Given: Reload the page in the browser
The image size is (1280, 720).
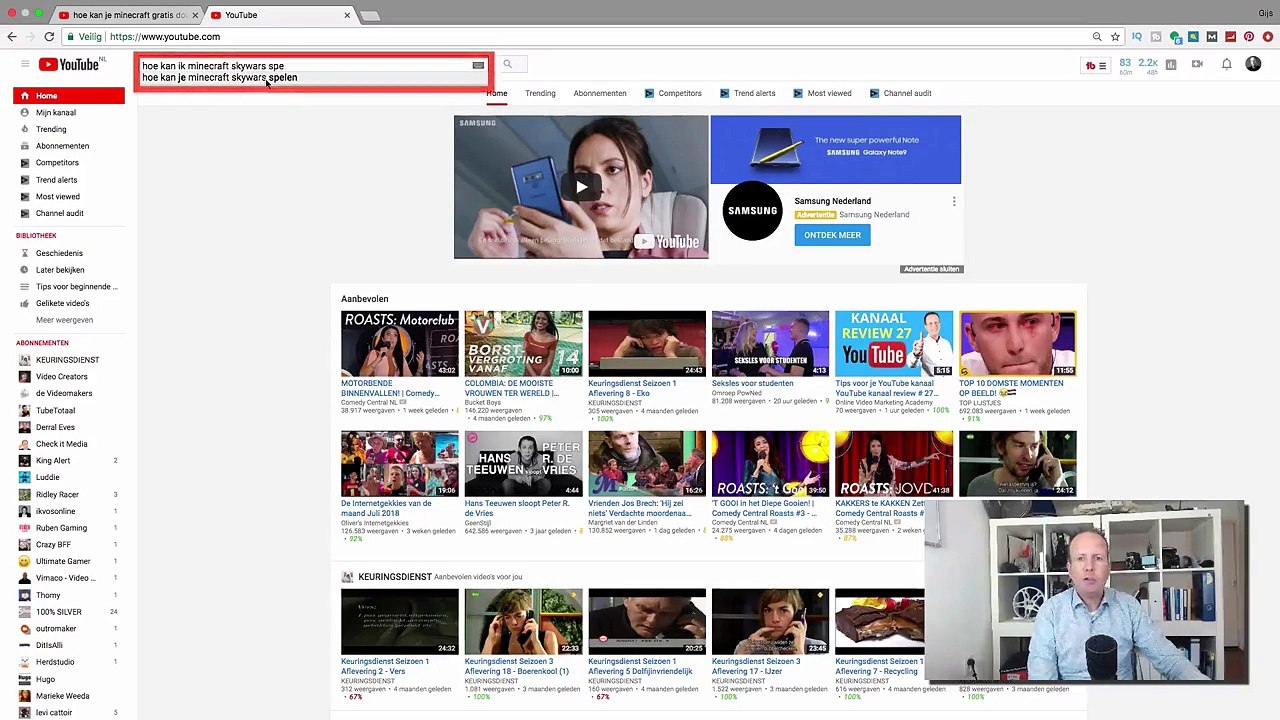Looking at the screenshot, I should [x=49, y=37].
